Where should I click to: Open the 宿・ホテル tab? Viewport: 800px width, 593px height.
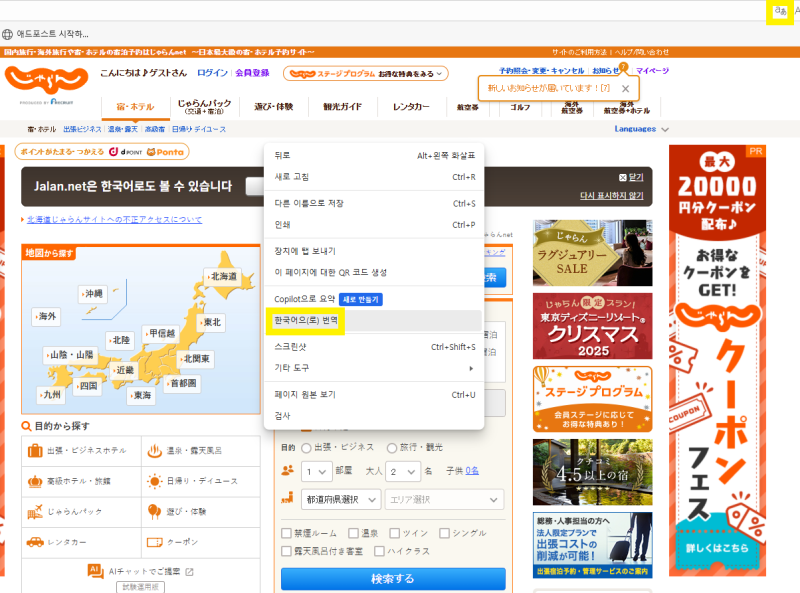click(135, 107)
